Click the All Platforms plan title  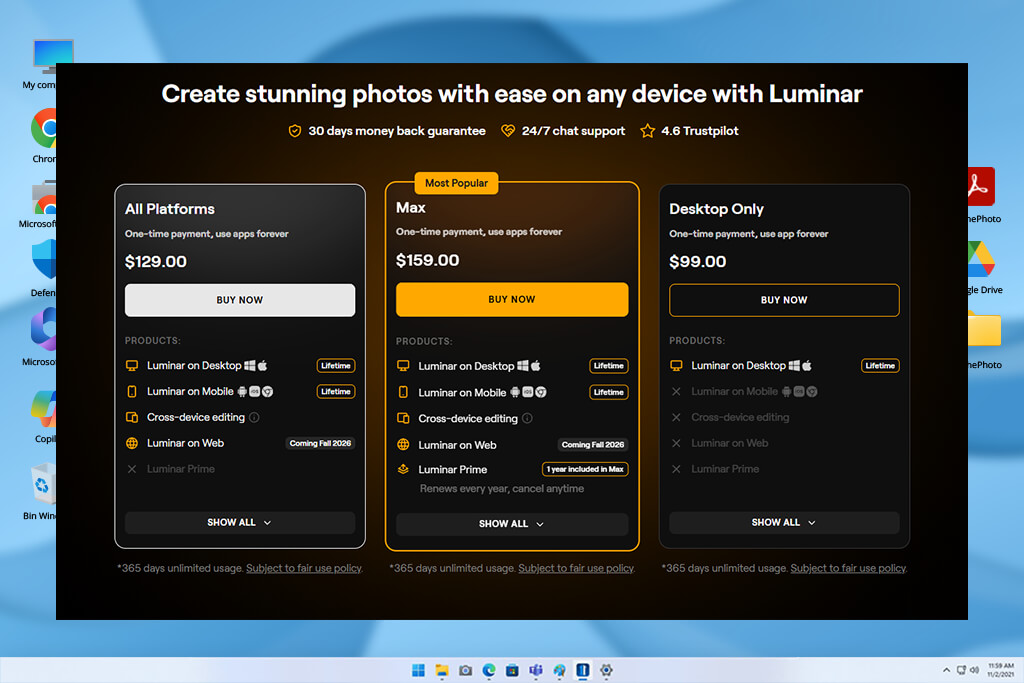(169, 209)
